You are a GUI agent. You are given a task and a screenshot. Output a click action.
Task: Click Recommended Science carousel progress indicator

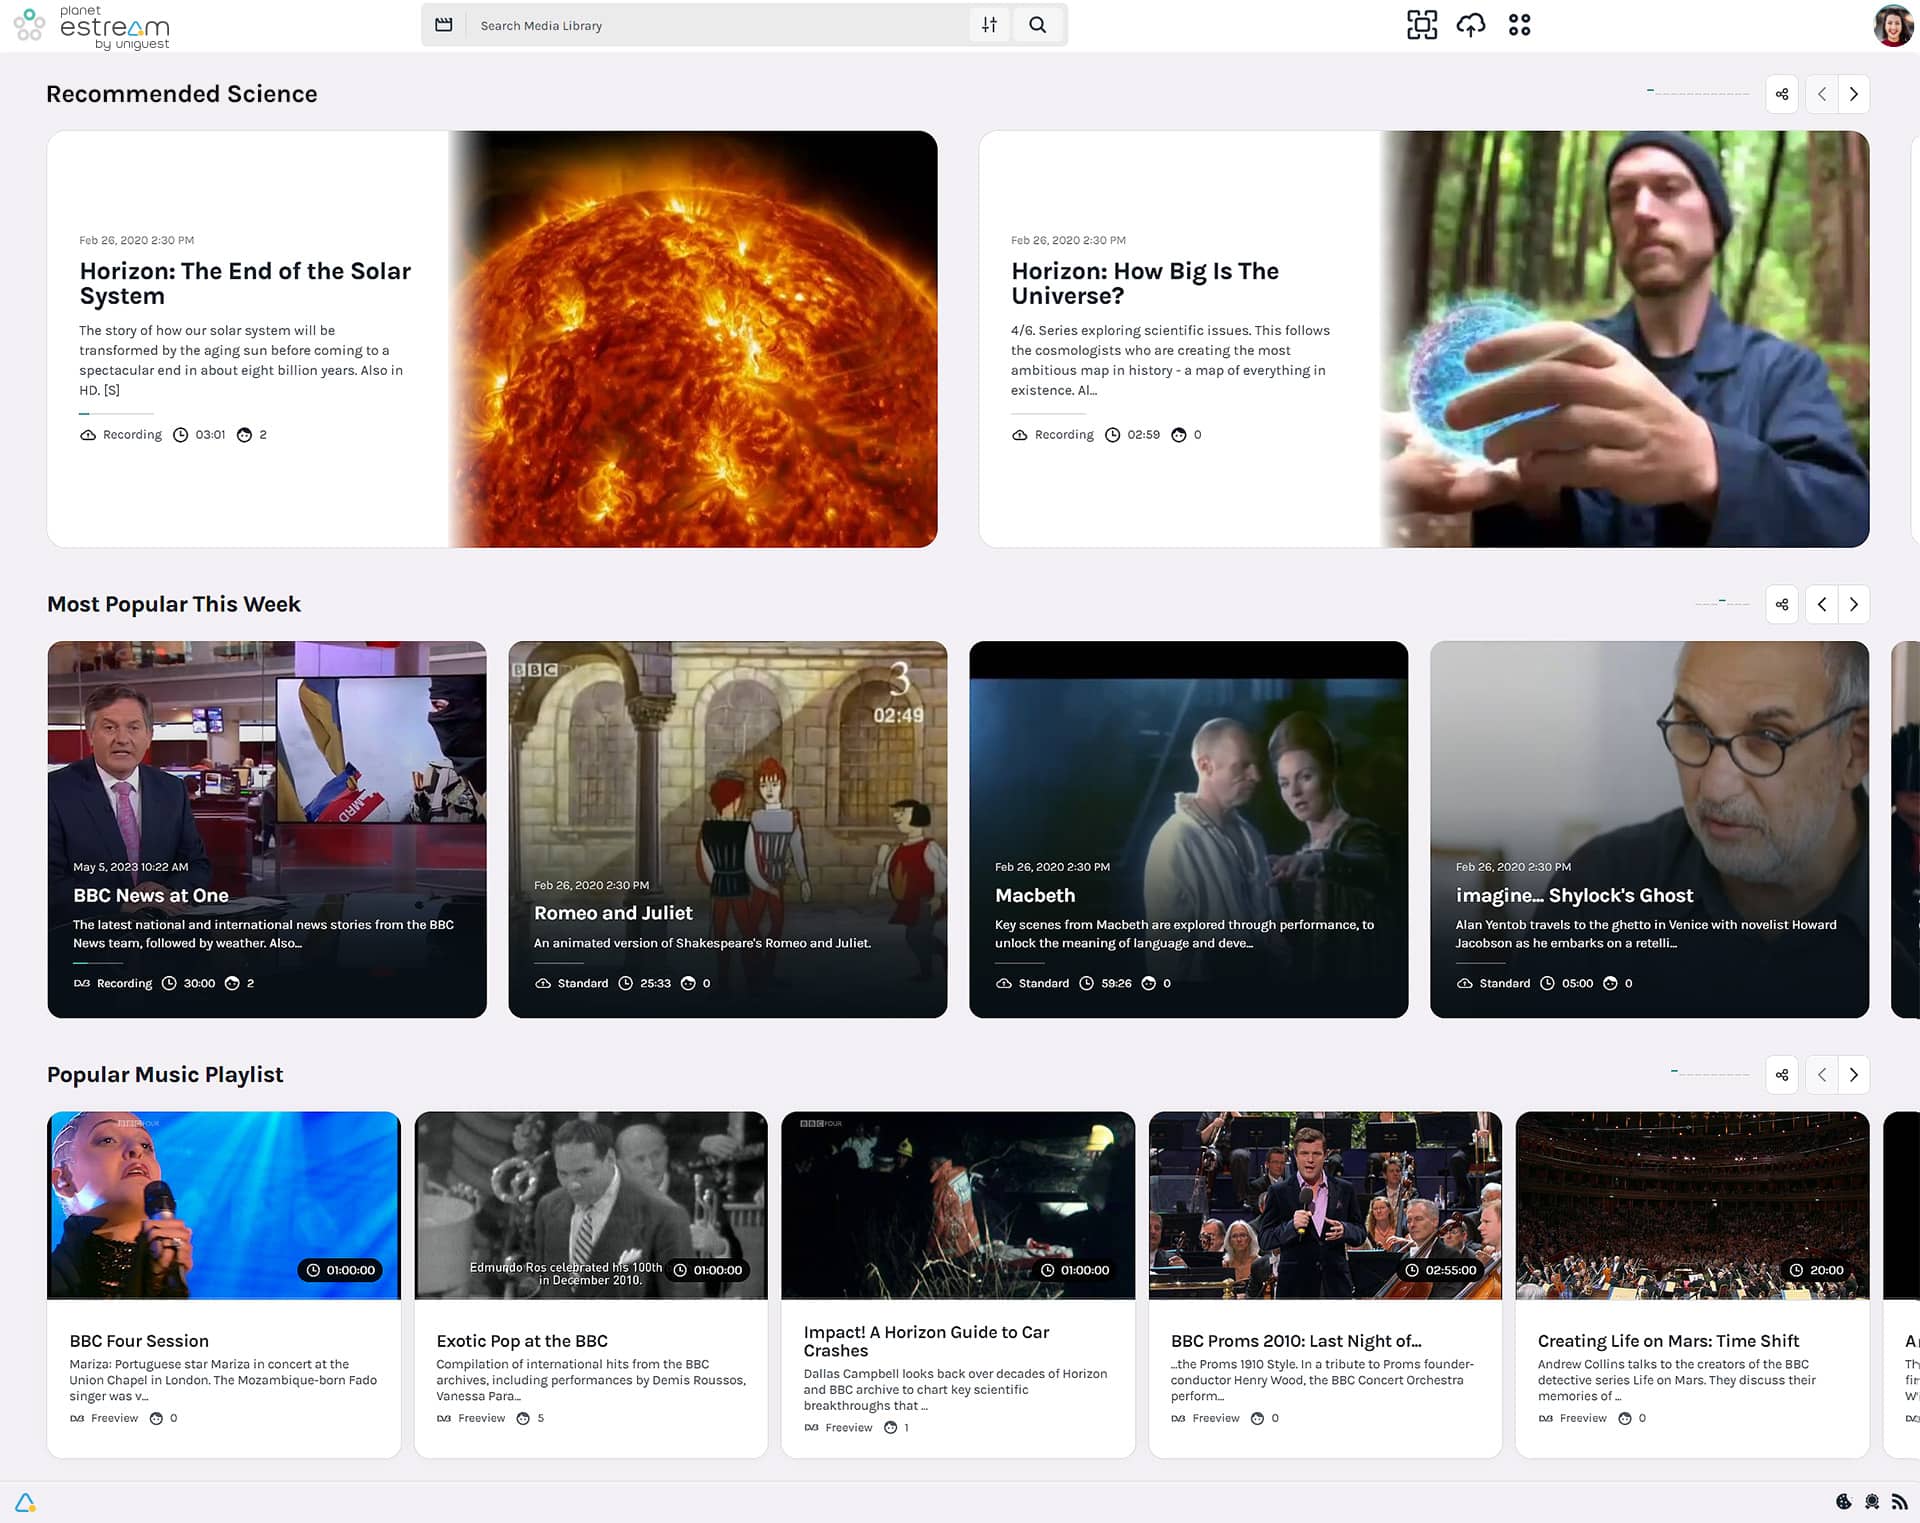click(x=1698, y=93)
